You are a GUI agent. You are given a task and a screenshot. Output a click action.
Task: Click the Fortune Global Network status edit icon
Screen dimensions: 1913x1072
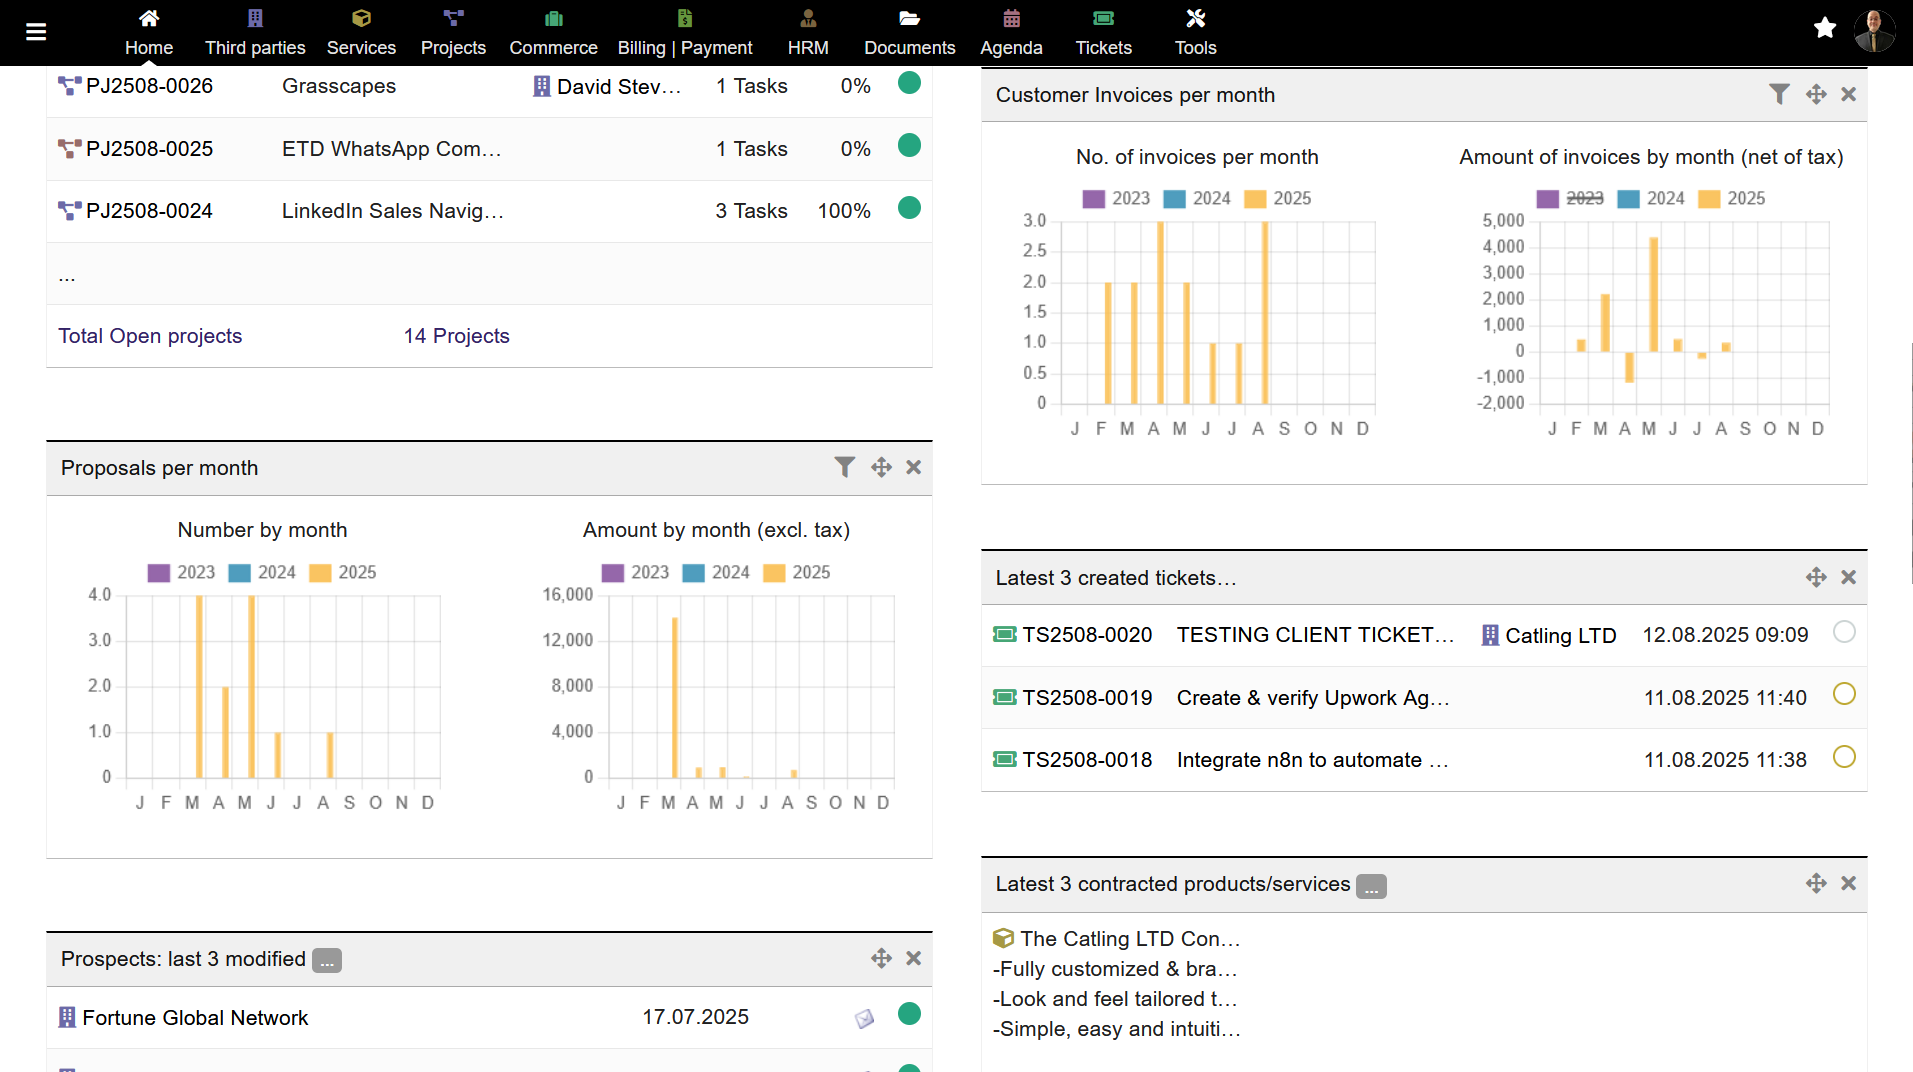coord(865,1018)
